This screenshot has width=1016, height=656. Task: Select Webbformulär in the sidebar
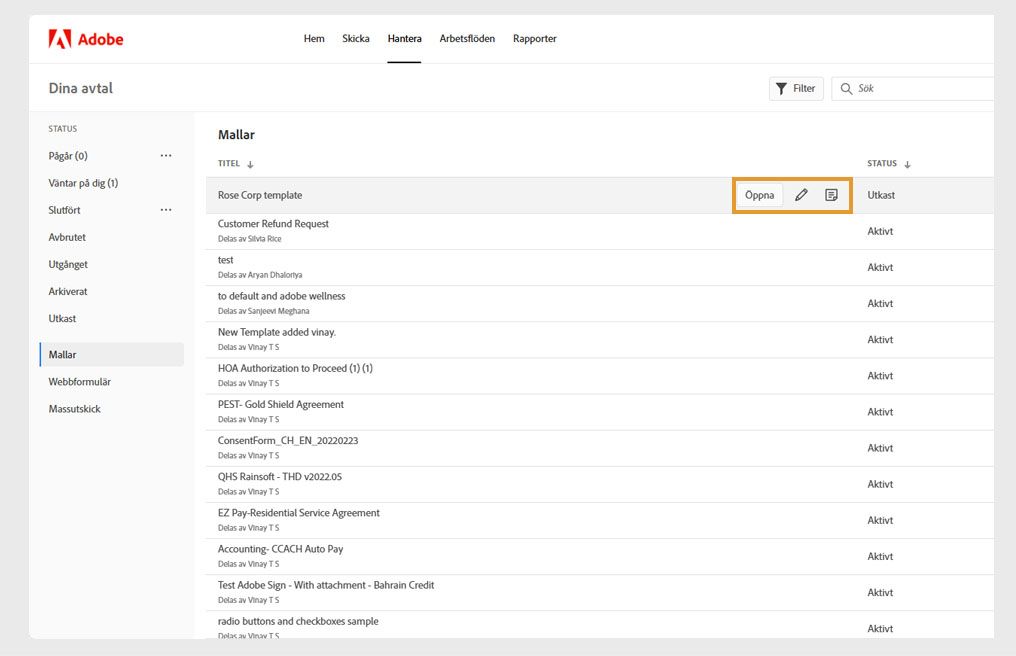point(80,382)
